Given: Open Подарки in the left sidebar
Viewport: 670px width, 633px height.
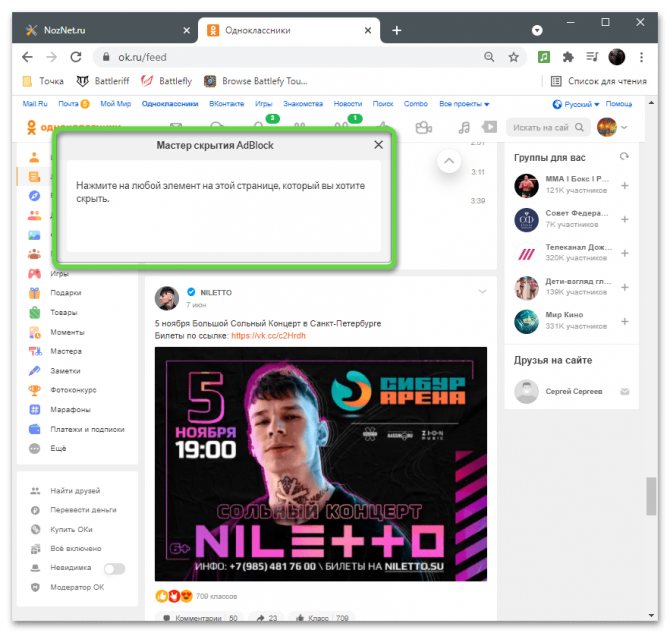Looking at the screenshot, I should pyautogui.click(x=66, y=293).
